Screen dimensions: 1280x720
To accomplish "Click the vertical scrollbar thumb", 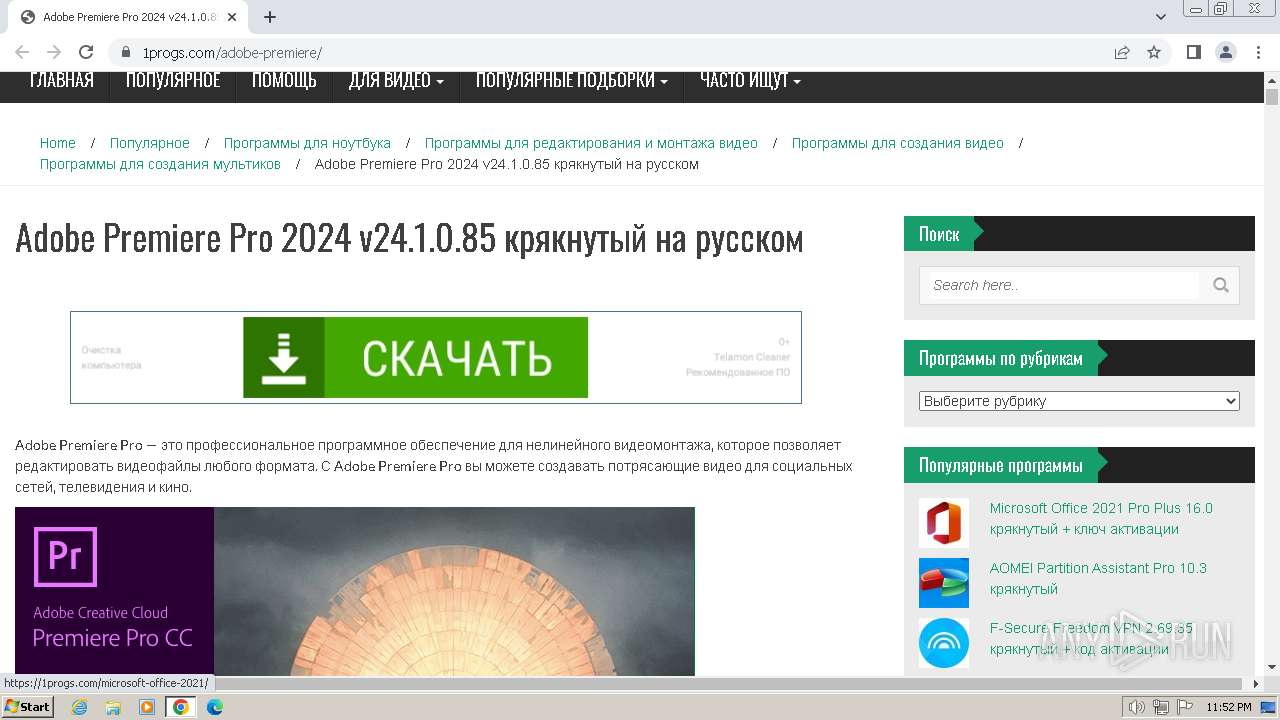I will pyautogui.click(x=1272, y=97).
